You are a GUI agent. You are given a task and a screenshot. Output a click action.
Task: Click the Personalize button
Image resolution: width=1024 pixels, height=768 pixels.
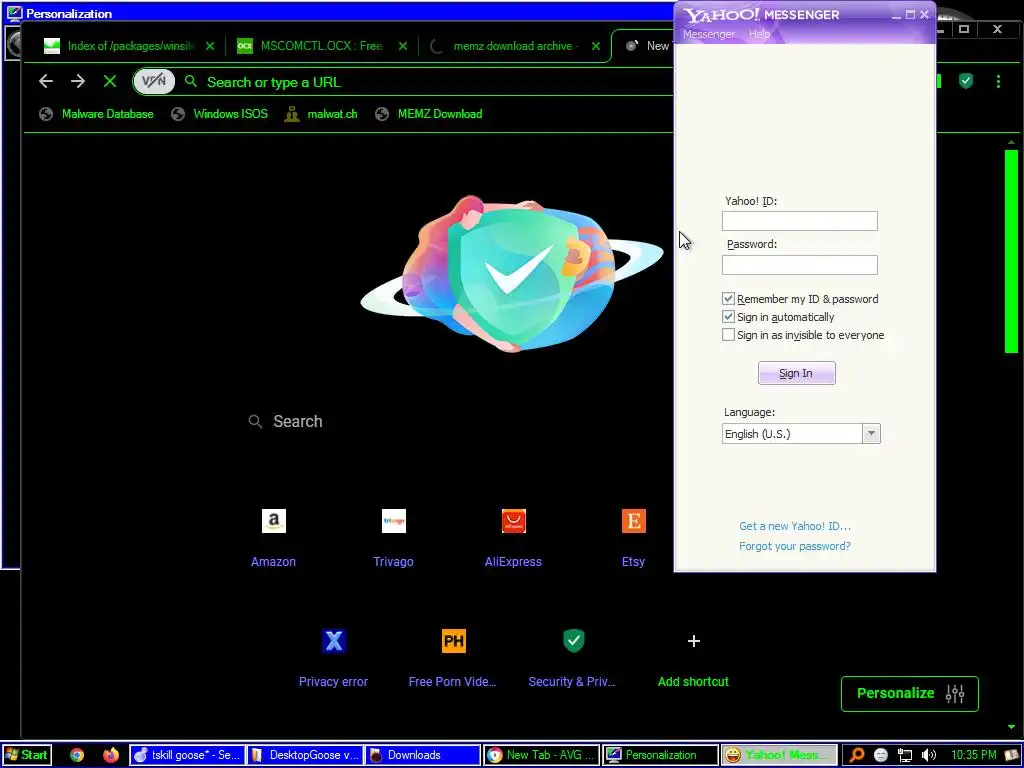tap(910, 694)
